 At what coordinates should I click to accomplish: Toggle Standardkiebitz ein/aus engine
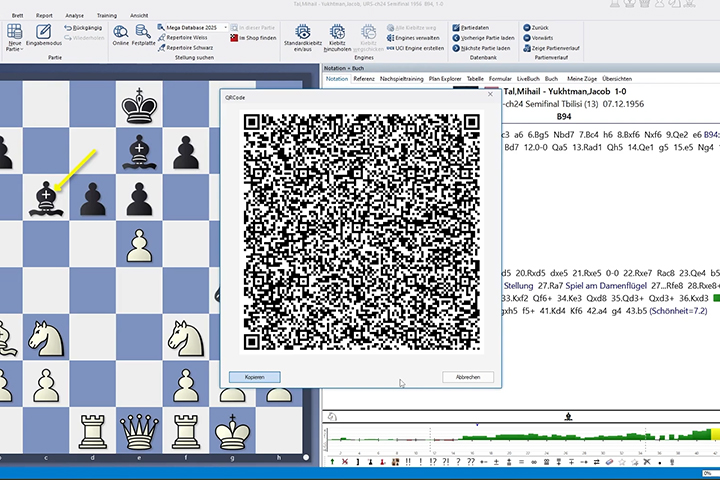(303, 38)
